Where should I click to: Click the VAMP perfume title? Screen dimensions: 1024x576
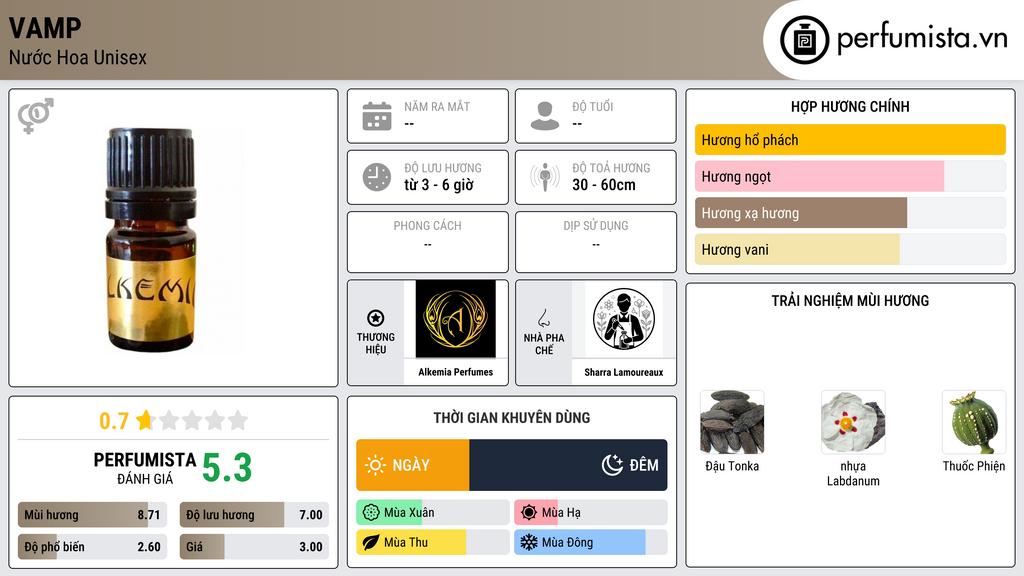(x=45, y=28)
